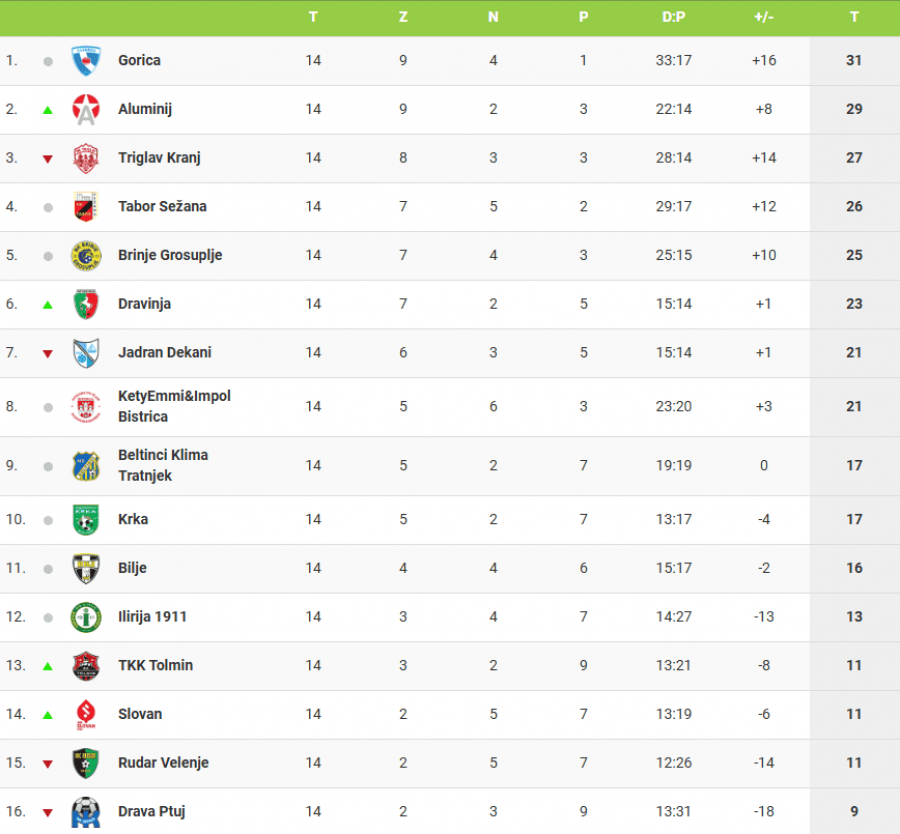Sort table by D:P column header
900x834 pixels.
(x=674, y=17)
